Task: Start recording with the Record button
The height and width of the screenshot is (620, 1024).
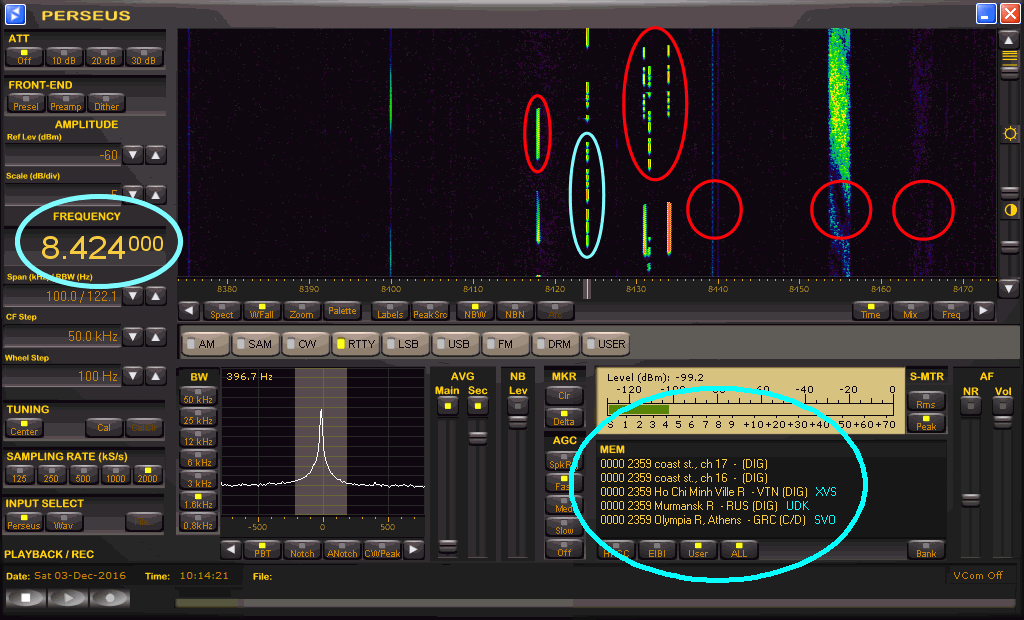Action: (x=110, y=598)
